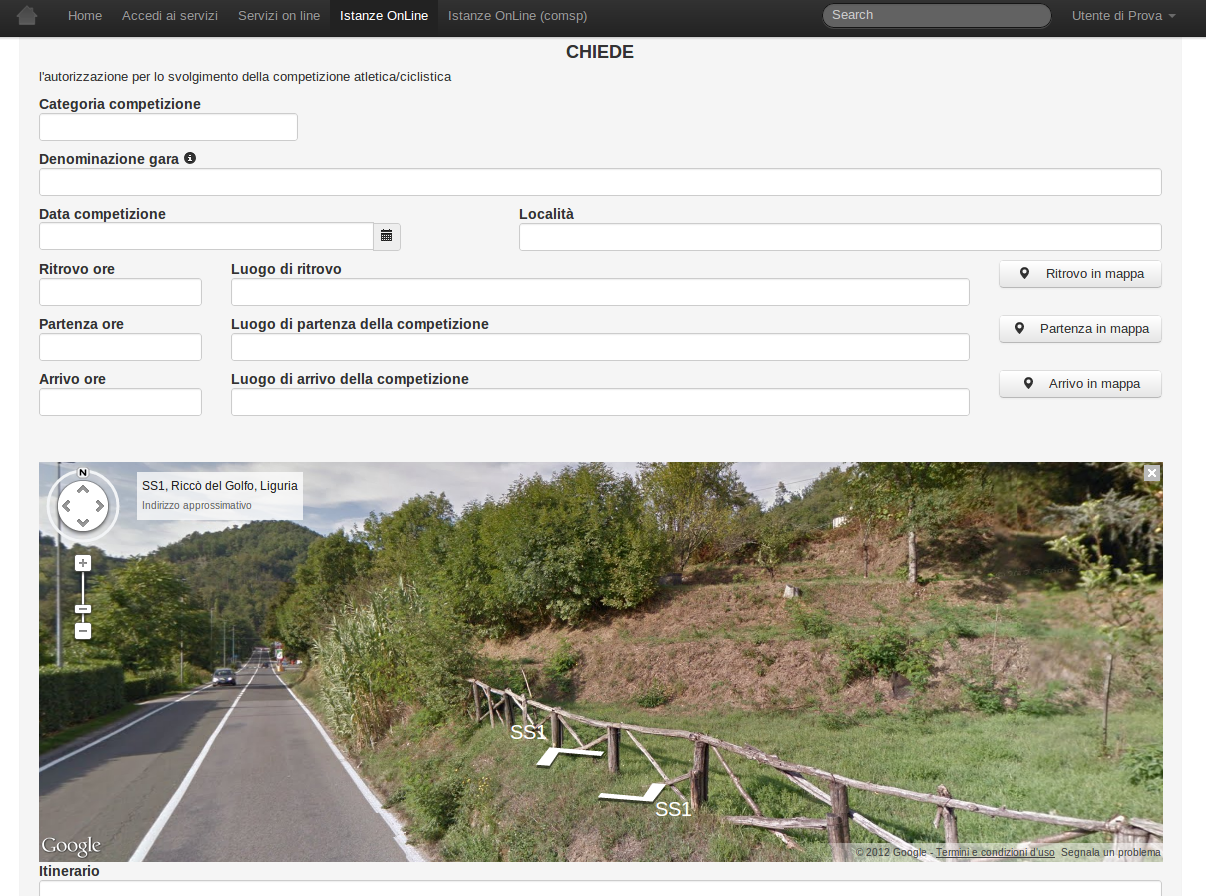Open the calendar date picker icon

386,237
